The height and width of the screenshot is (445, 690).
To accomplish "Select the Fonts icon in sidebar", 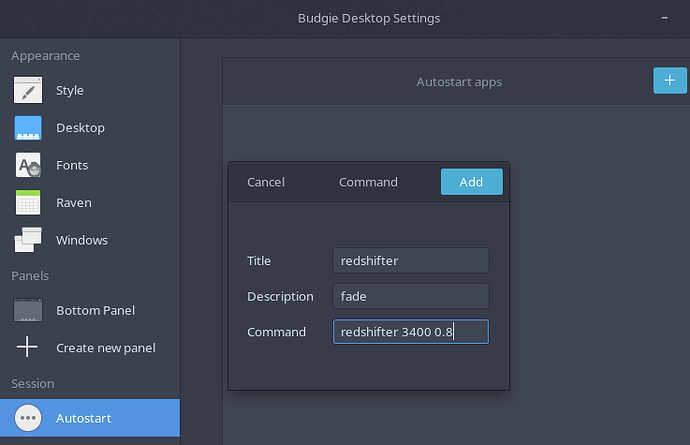I will pyautogui.click(x=28, y=165).
